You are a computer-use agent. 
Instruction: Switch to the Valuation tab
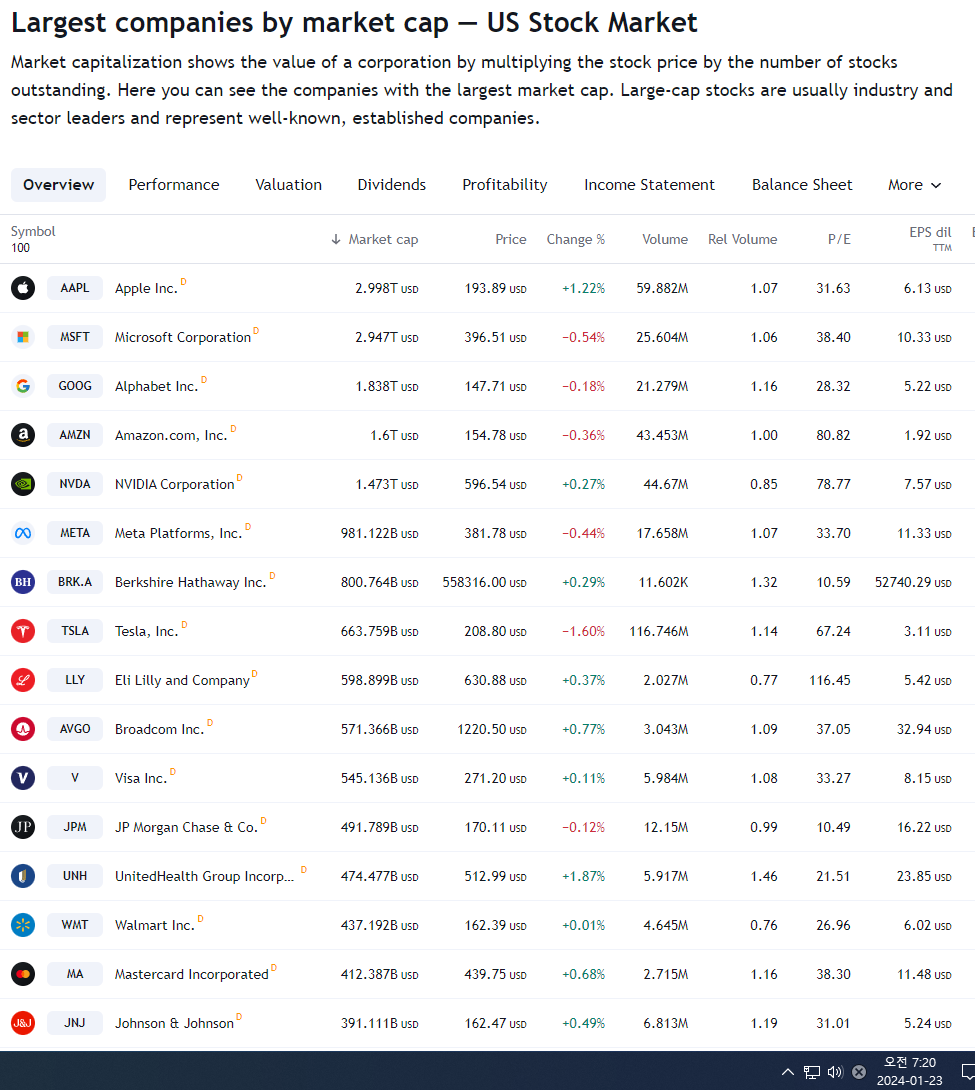pos(288,185)
